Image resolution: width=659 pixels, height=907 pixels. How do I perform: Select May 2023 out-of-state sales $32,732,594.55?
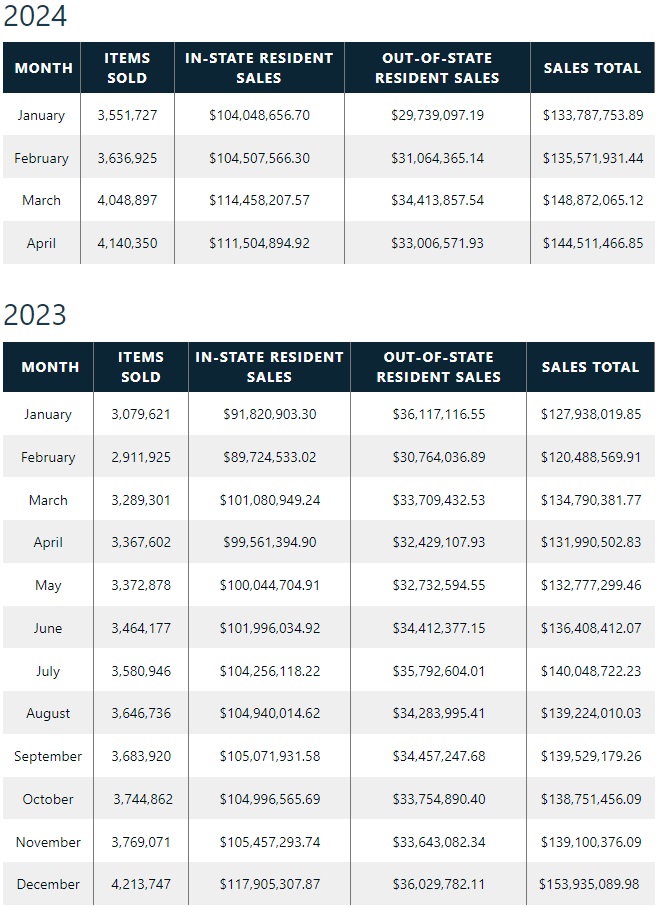(438, 585)
